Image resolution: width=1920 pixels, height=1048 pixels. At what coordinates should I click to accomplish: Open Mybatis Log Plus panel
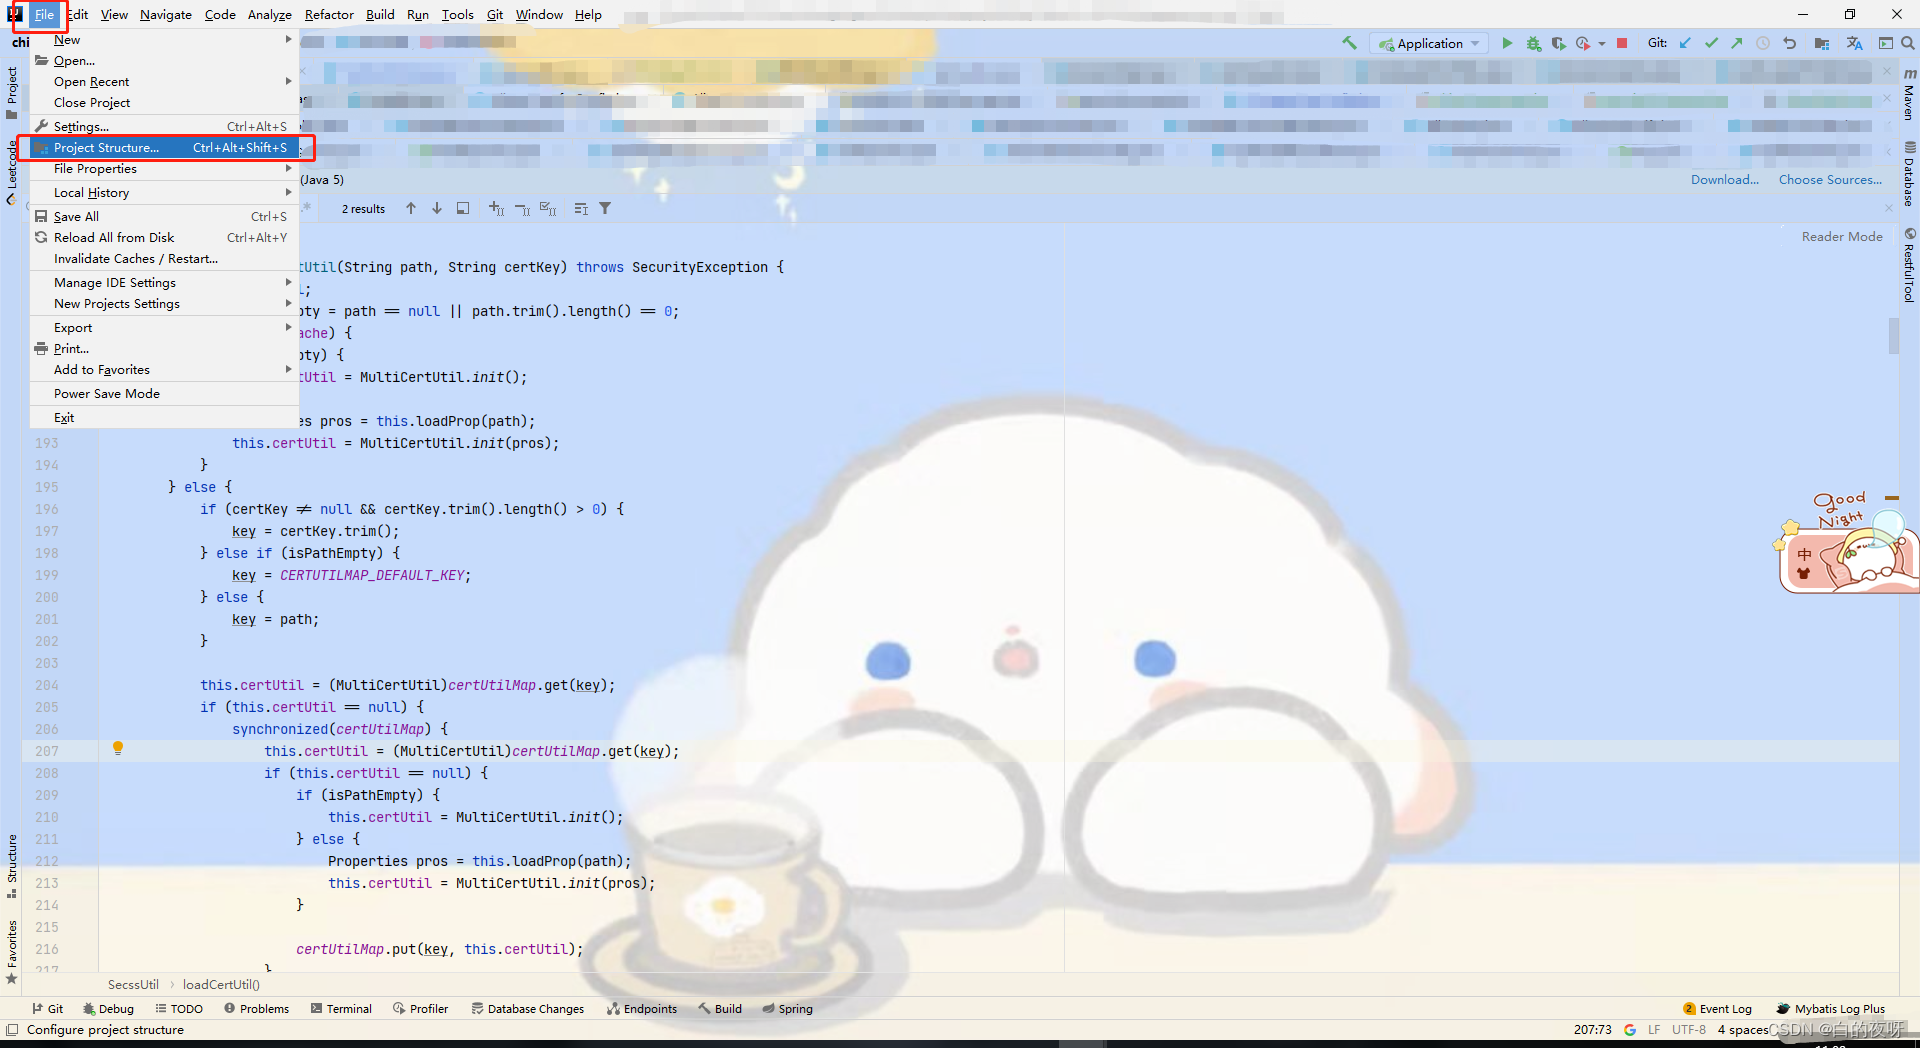(1831, 1009)
